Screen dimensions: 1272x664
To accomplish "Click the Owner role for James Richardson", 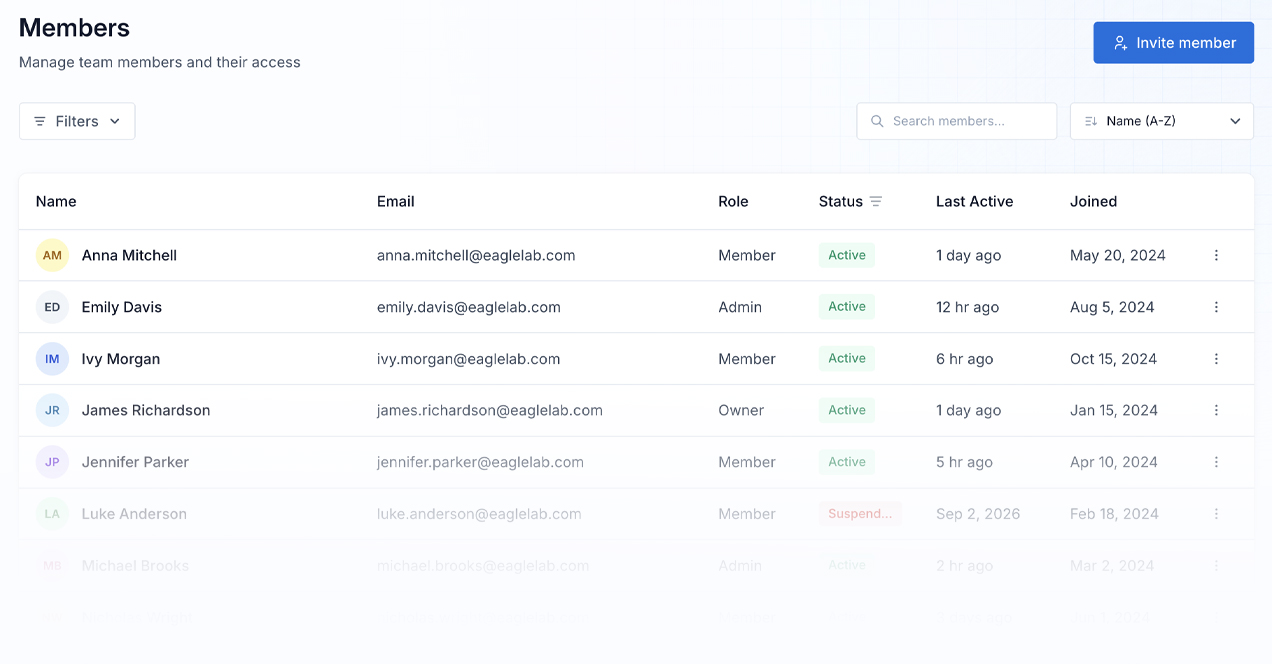I will click(741, 410).
